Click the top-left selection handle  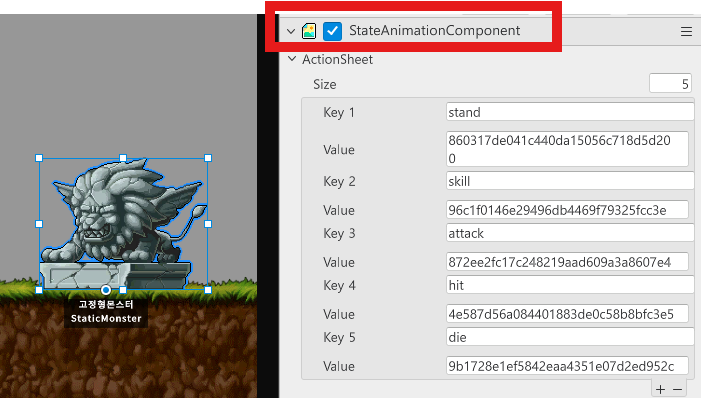tap(39, 158)
